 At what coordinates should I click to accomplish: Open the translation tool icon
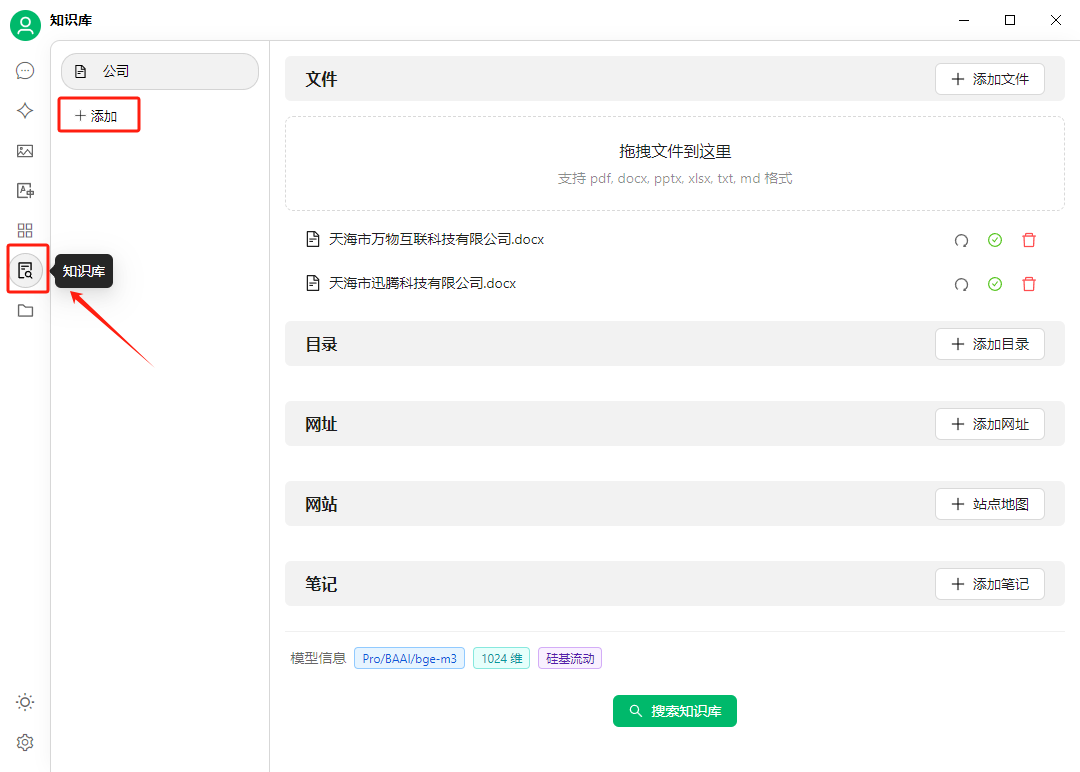[x=25, y=190]
